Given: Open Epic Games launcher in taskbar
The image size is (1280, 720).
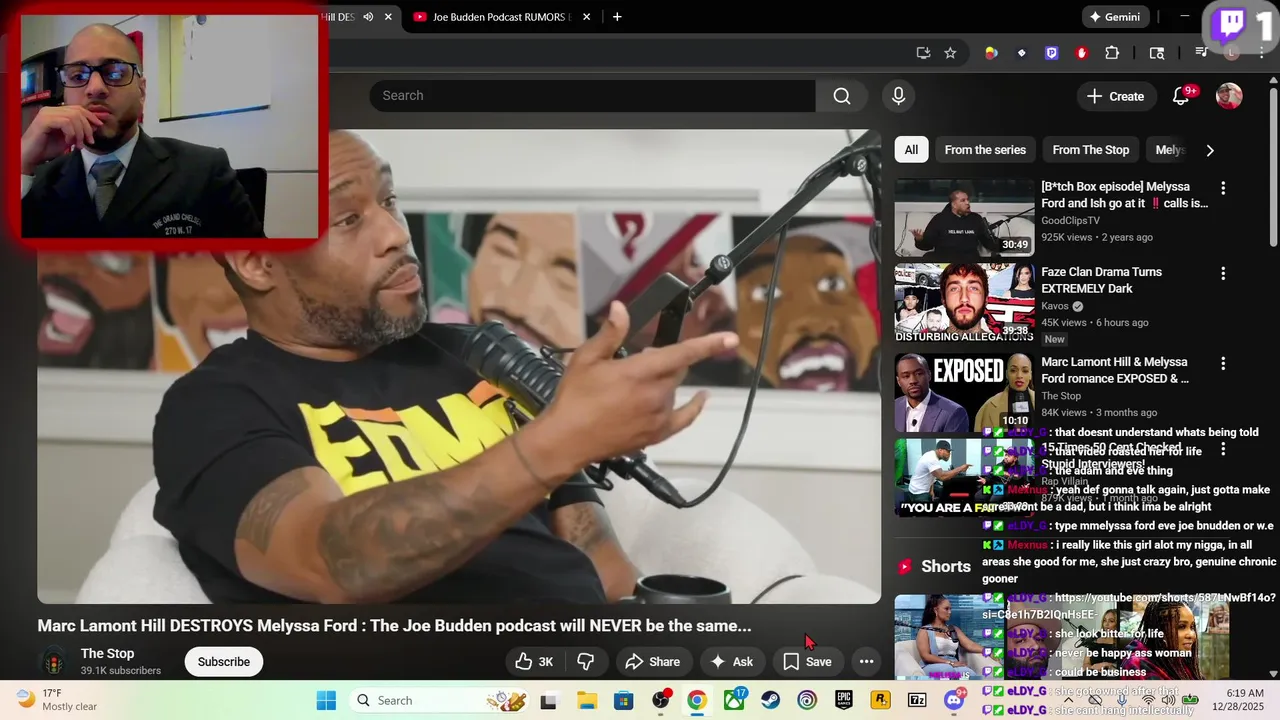Looking at the screenshot, I should [844, 700].
